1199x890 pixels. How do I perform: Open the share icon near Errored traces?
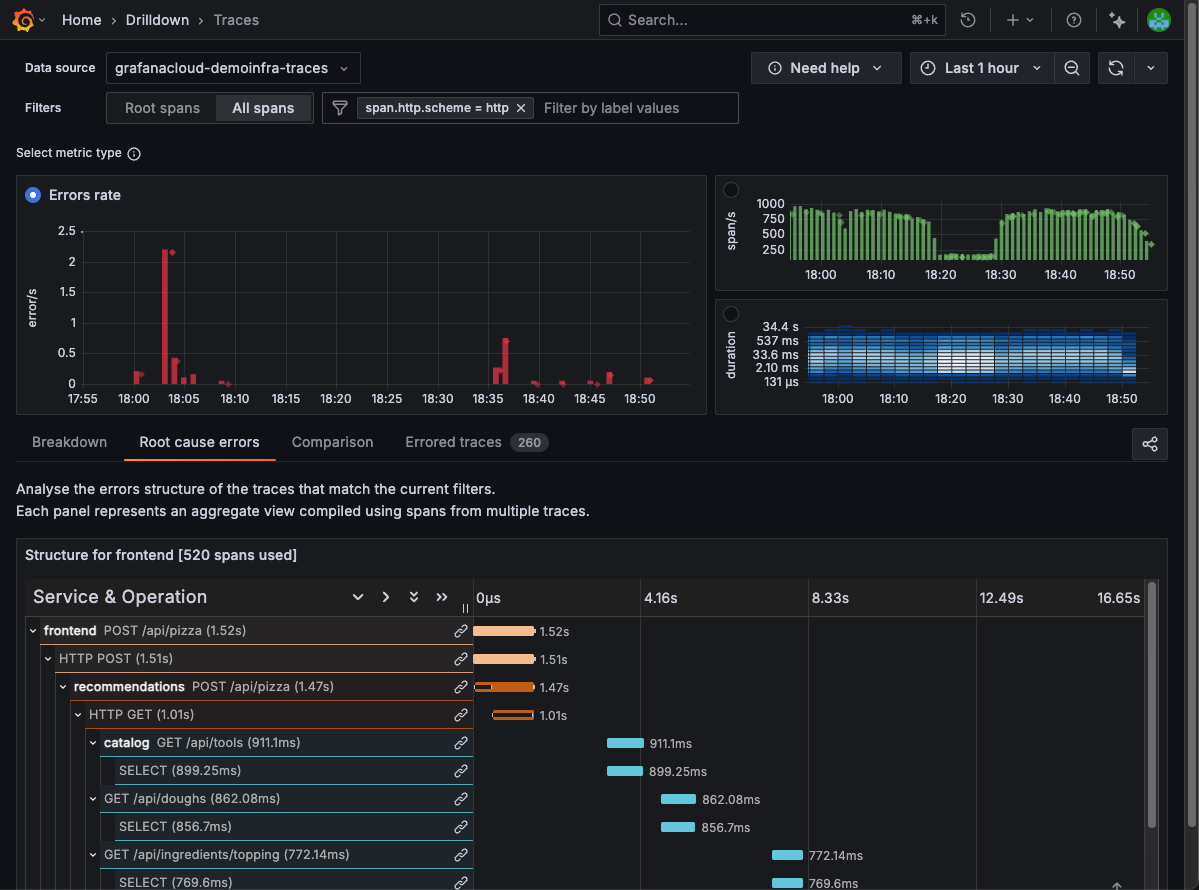pyautogui.click(x=1149, y=443)
